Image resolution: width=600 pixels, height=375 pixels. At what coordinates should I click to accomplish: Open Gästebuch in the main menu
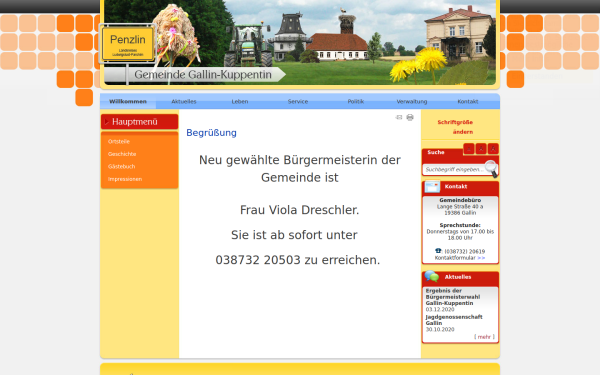(x=121, y=167)
